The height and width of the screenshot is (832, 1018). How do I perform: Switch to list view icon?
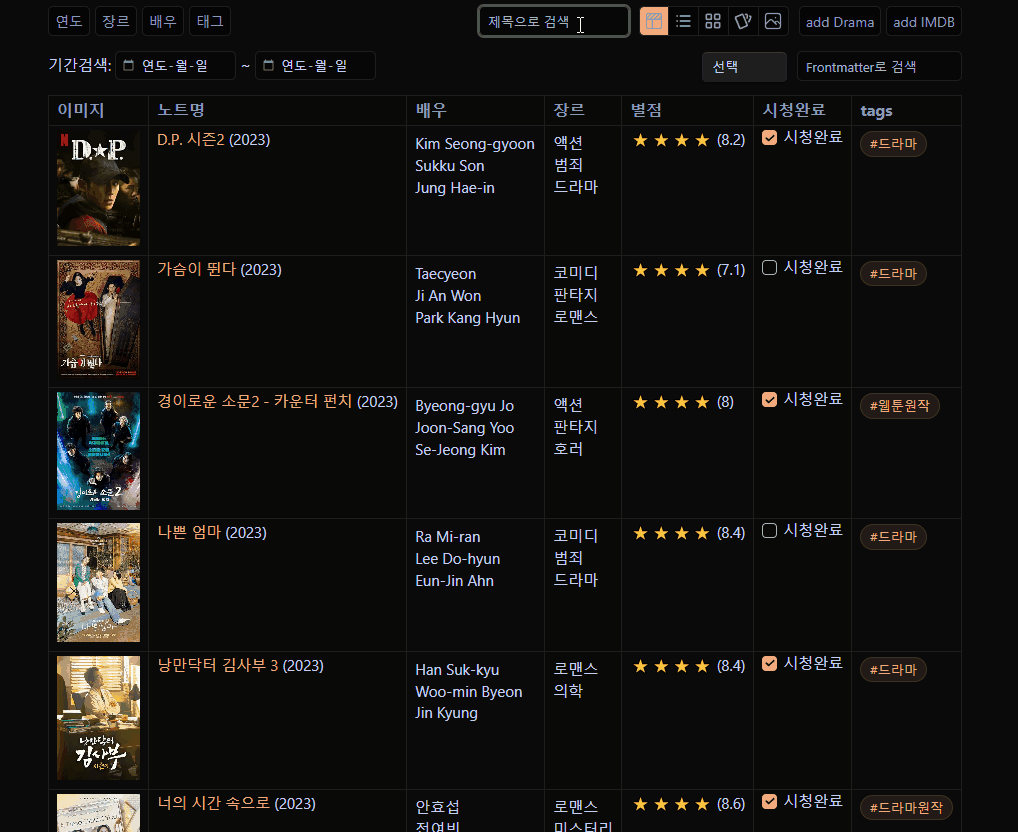pyautogui.click(x=683, y=21)
